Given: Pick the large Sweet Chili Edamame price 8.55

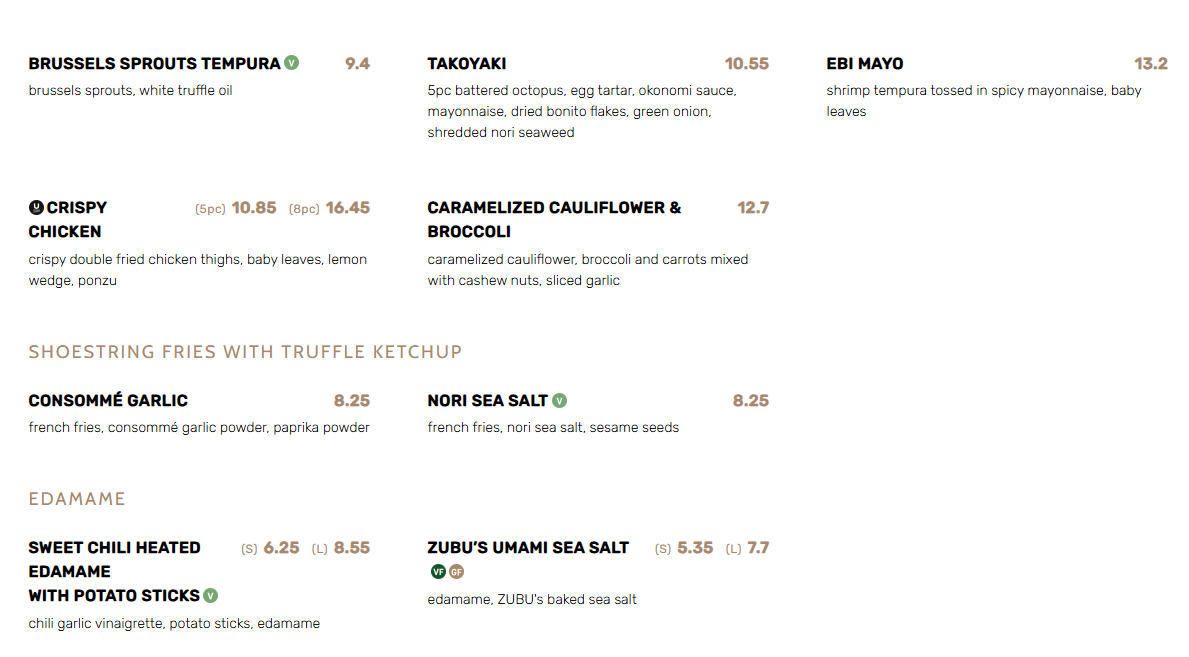Looking at the screenshot, I should (352, 548).
